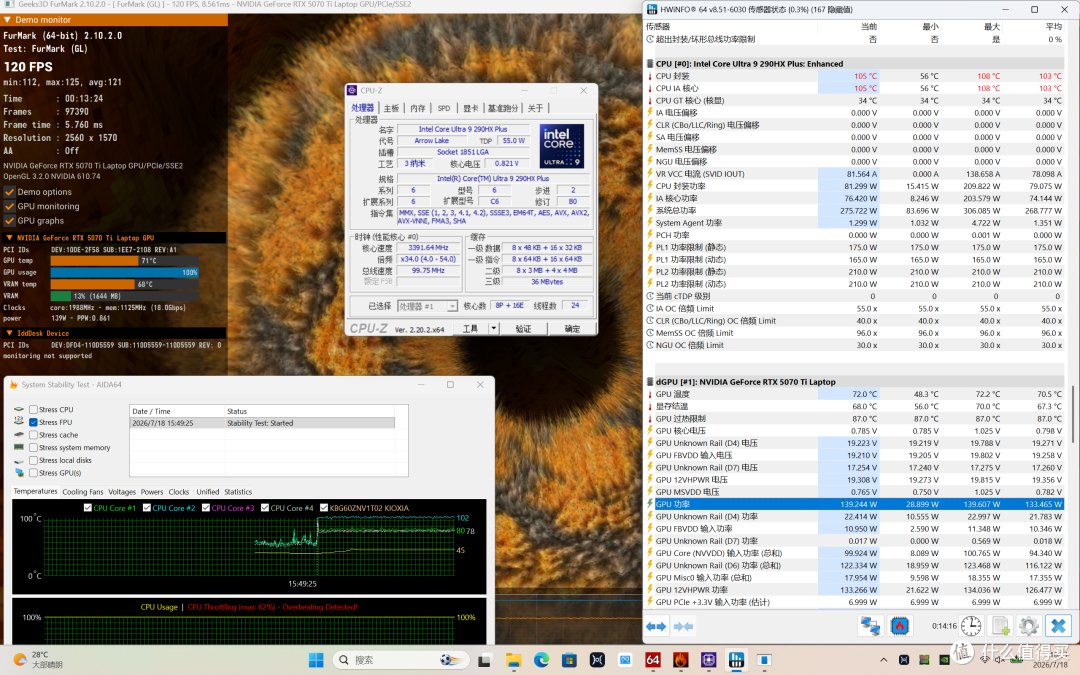Viewport: 1080px width, 675px height.
Task: Click the Intel Core Ultra 9 logo in CPU-Z
Action: coord(561,146)
